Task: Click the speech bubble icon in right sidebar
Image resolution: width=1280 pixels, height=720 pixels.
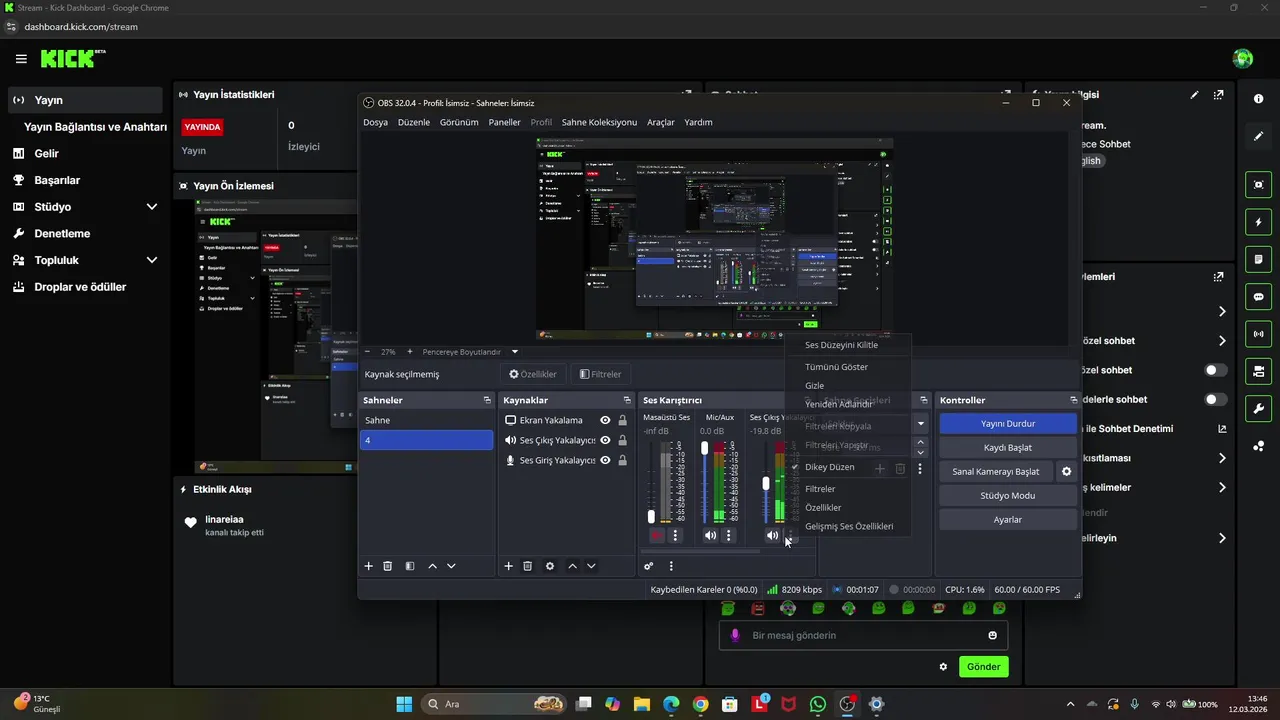Action: tap(1258, 297)
